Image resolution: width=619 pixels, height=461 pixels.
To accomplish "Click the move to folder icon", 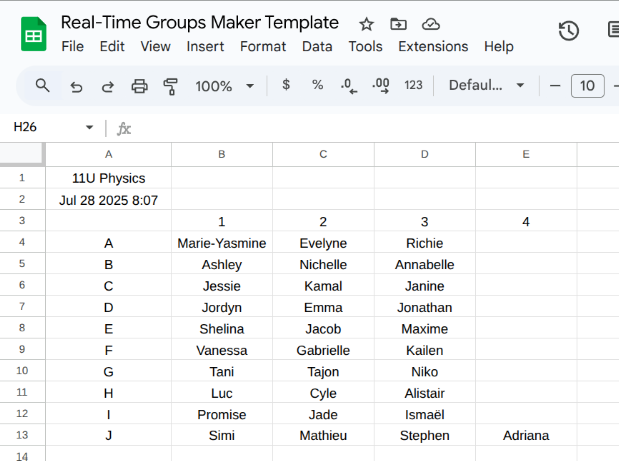I will (x=398, y=24).
